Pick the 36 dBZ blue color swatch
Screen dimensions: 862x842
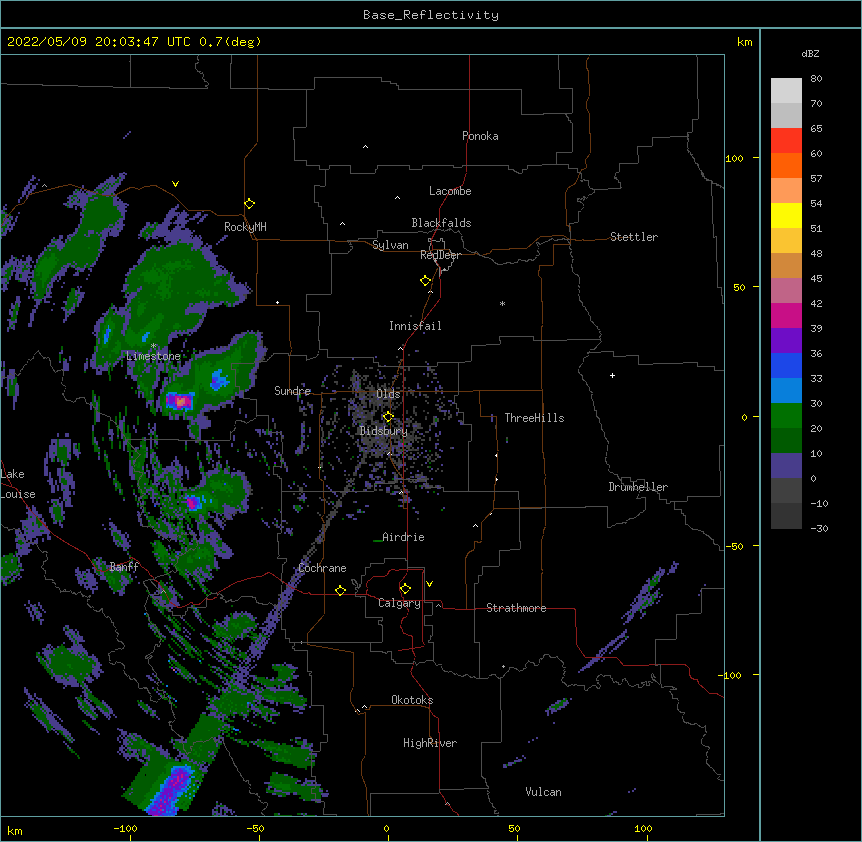tap(786, 365)
